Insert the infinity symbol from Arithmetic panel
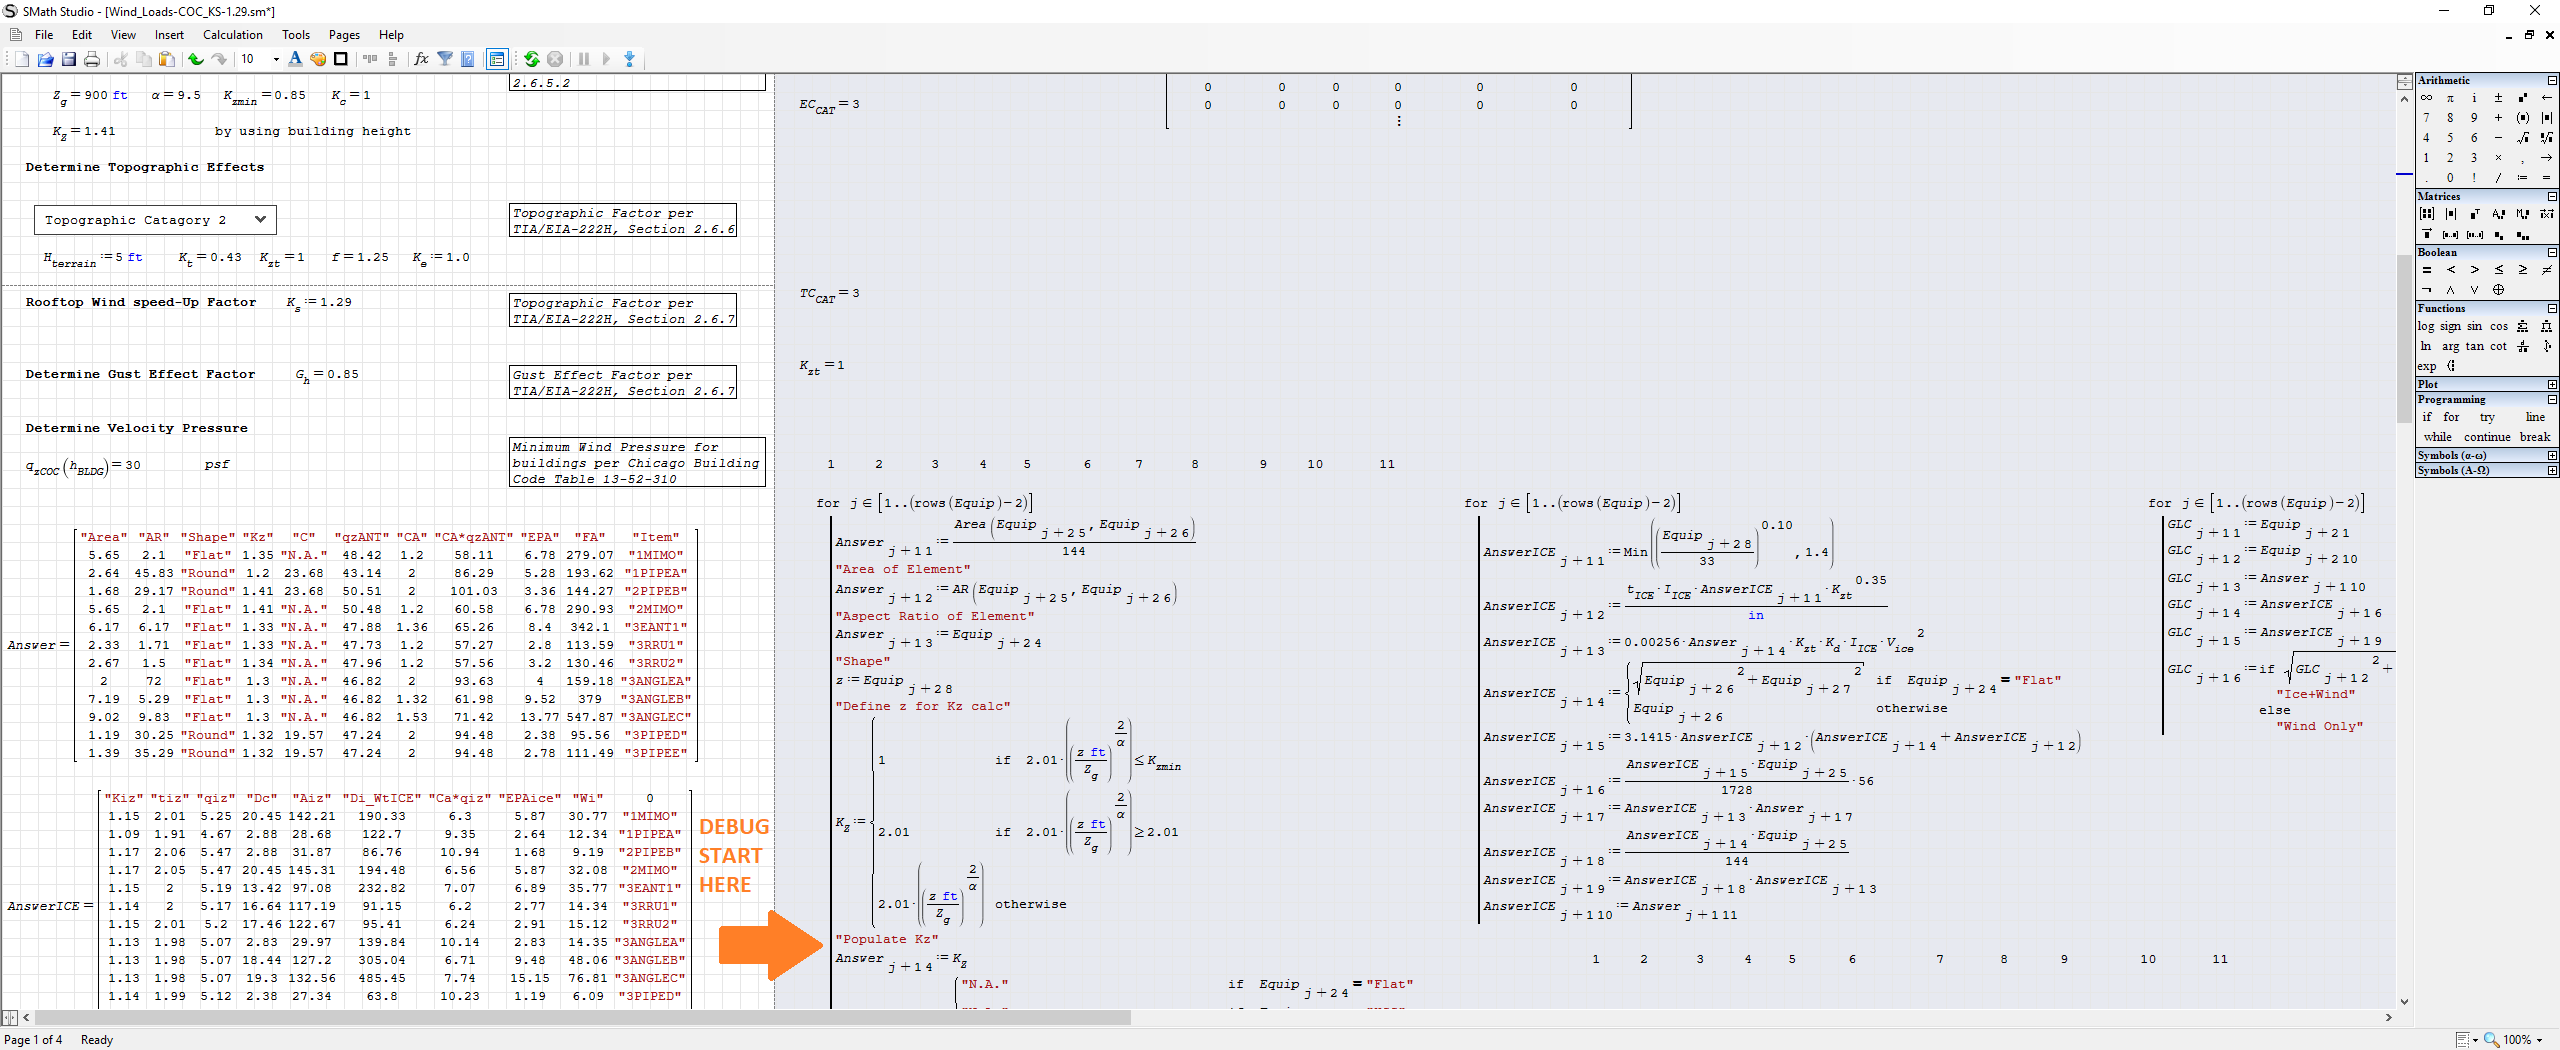The image size is (2560, 1050). tap(2426, 98)
